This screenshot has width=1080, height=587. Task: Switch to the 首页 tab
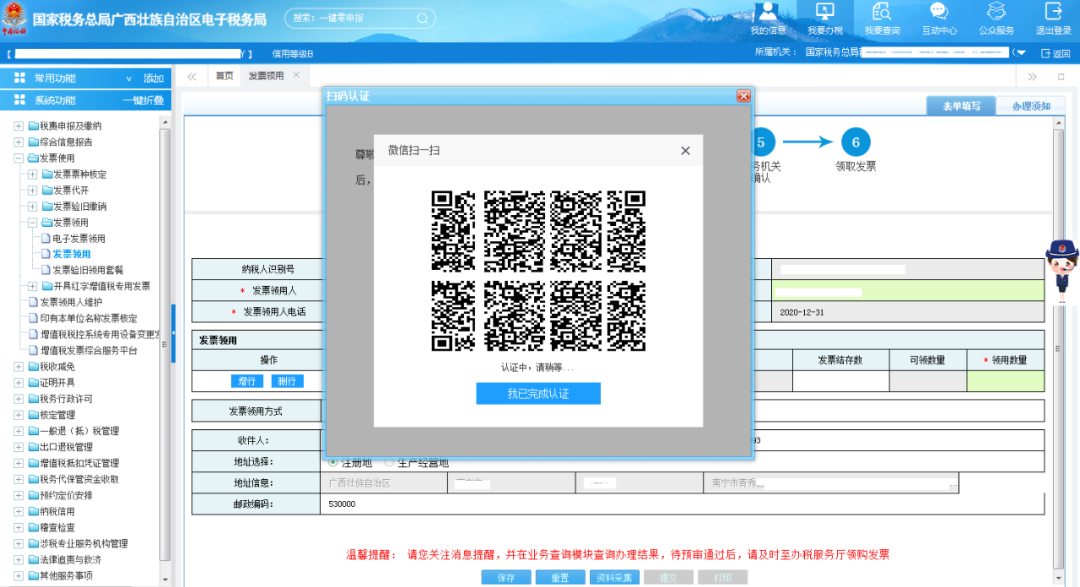point(225,76)
